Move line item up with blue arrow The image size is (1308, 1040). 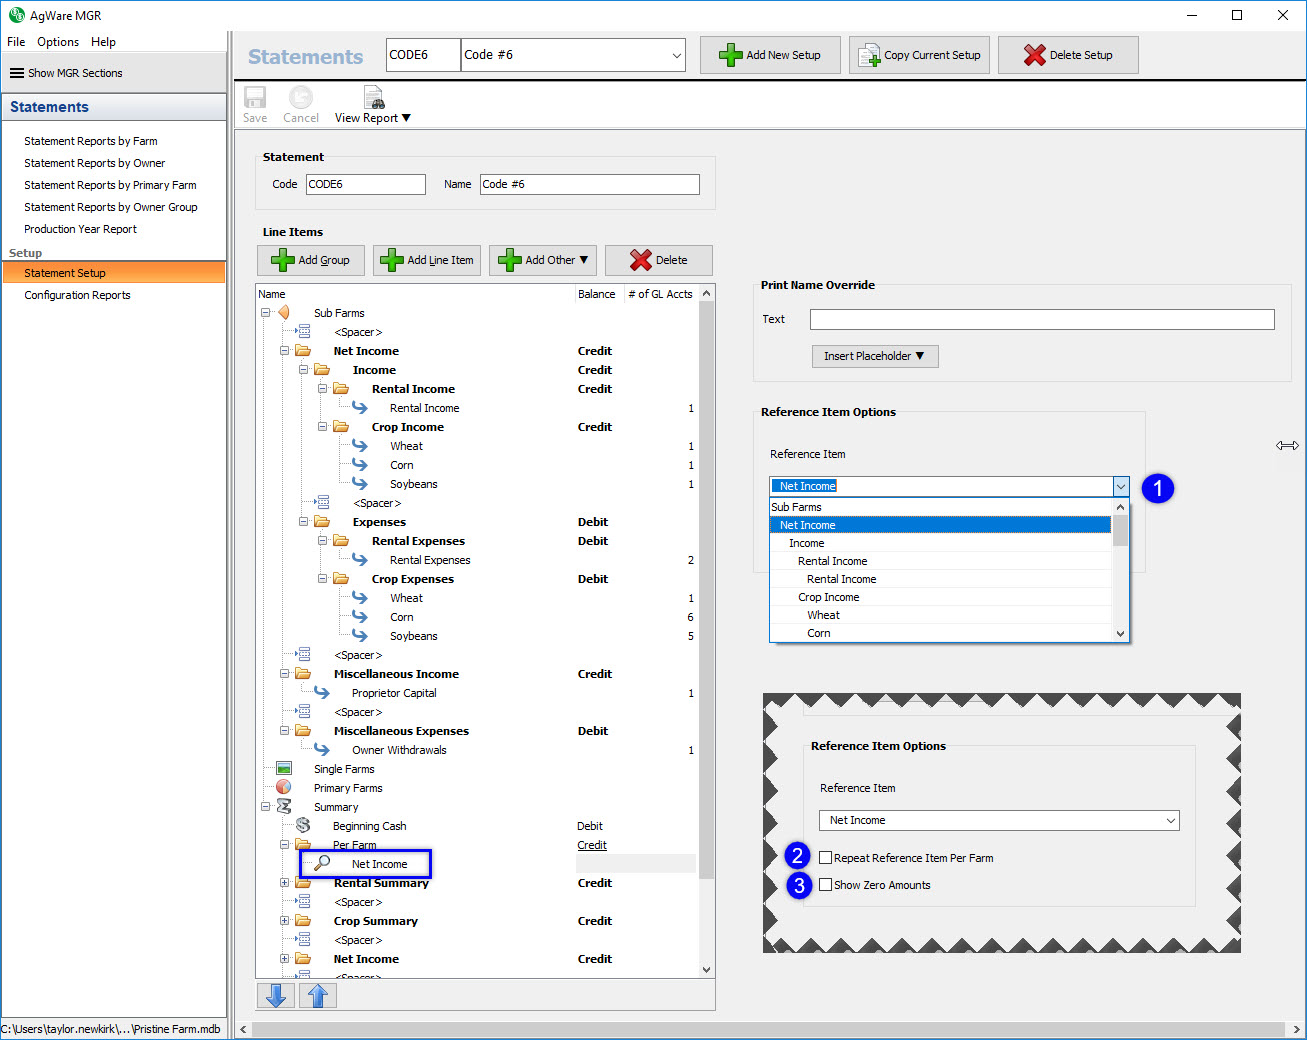click(318, 995)
